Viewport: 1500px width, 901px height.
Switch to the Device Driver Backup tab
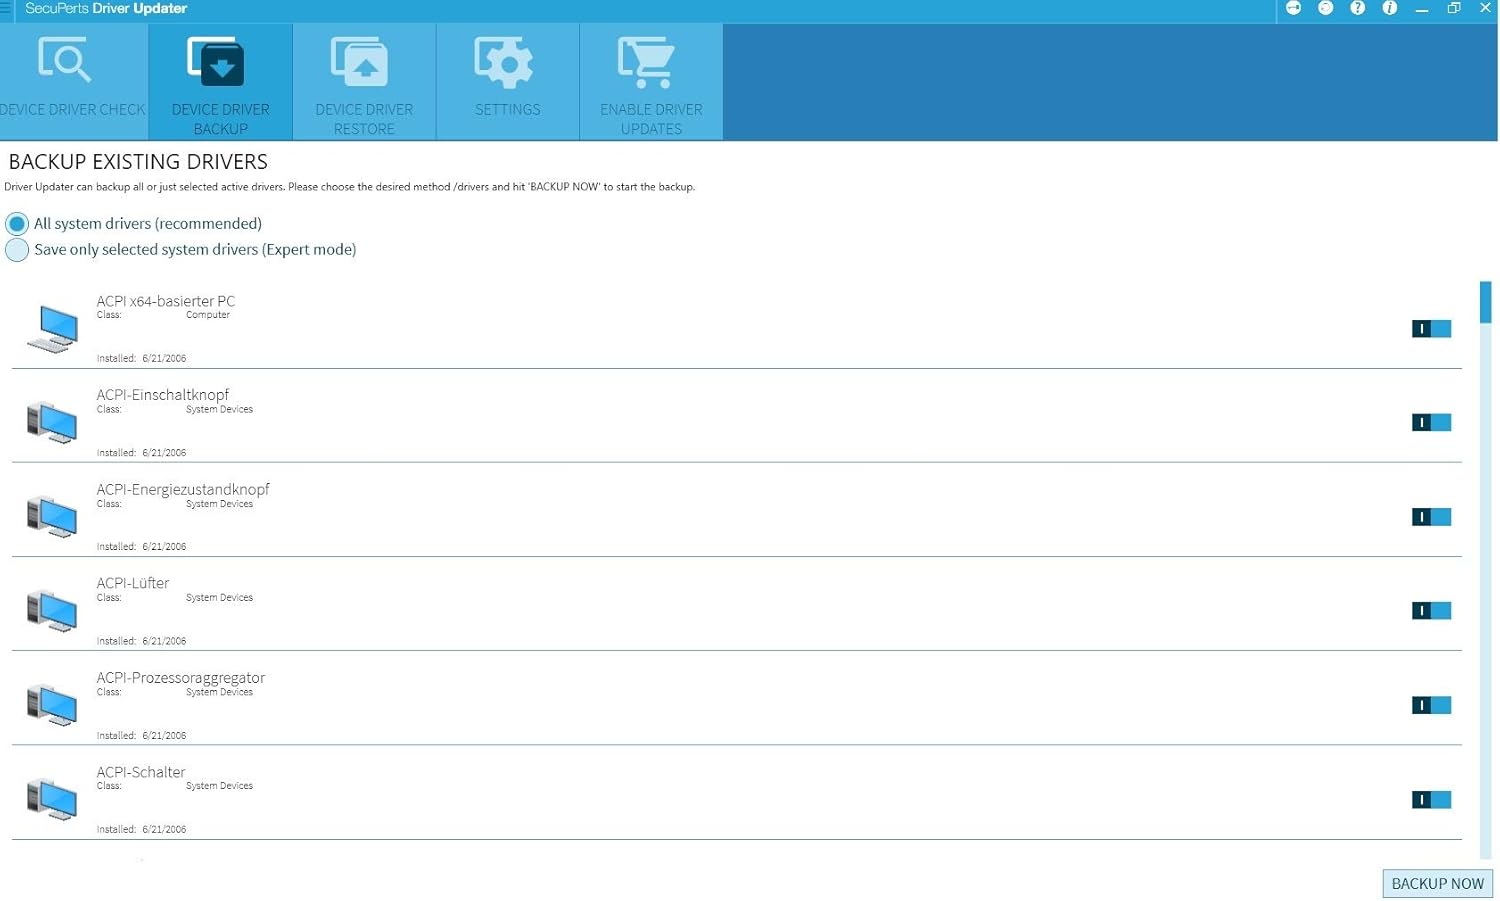point(221,82)
